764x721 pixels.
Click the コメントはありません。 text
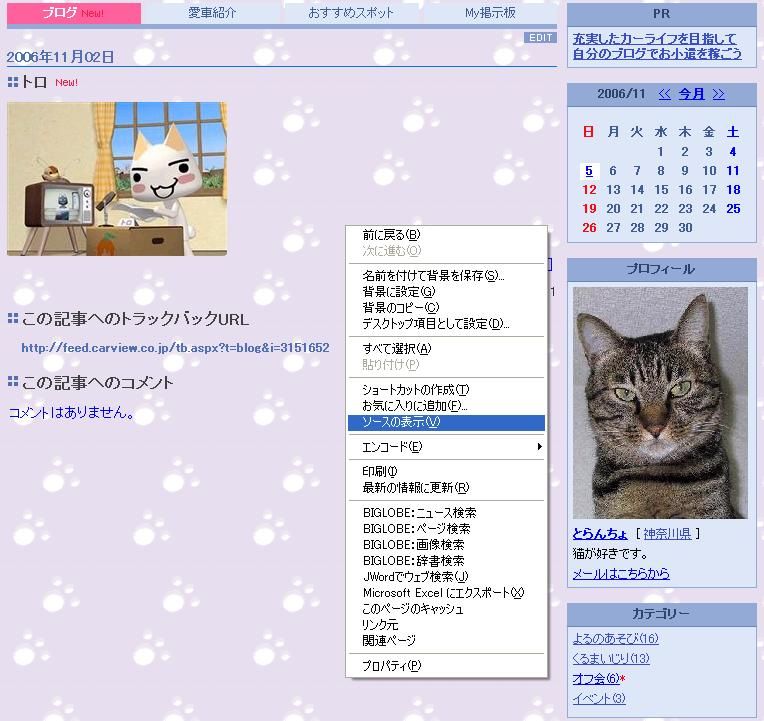pos(72,413)
